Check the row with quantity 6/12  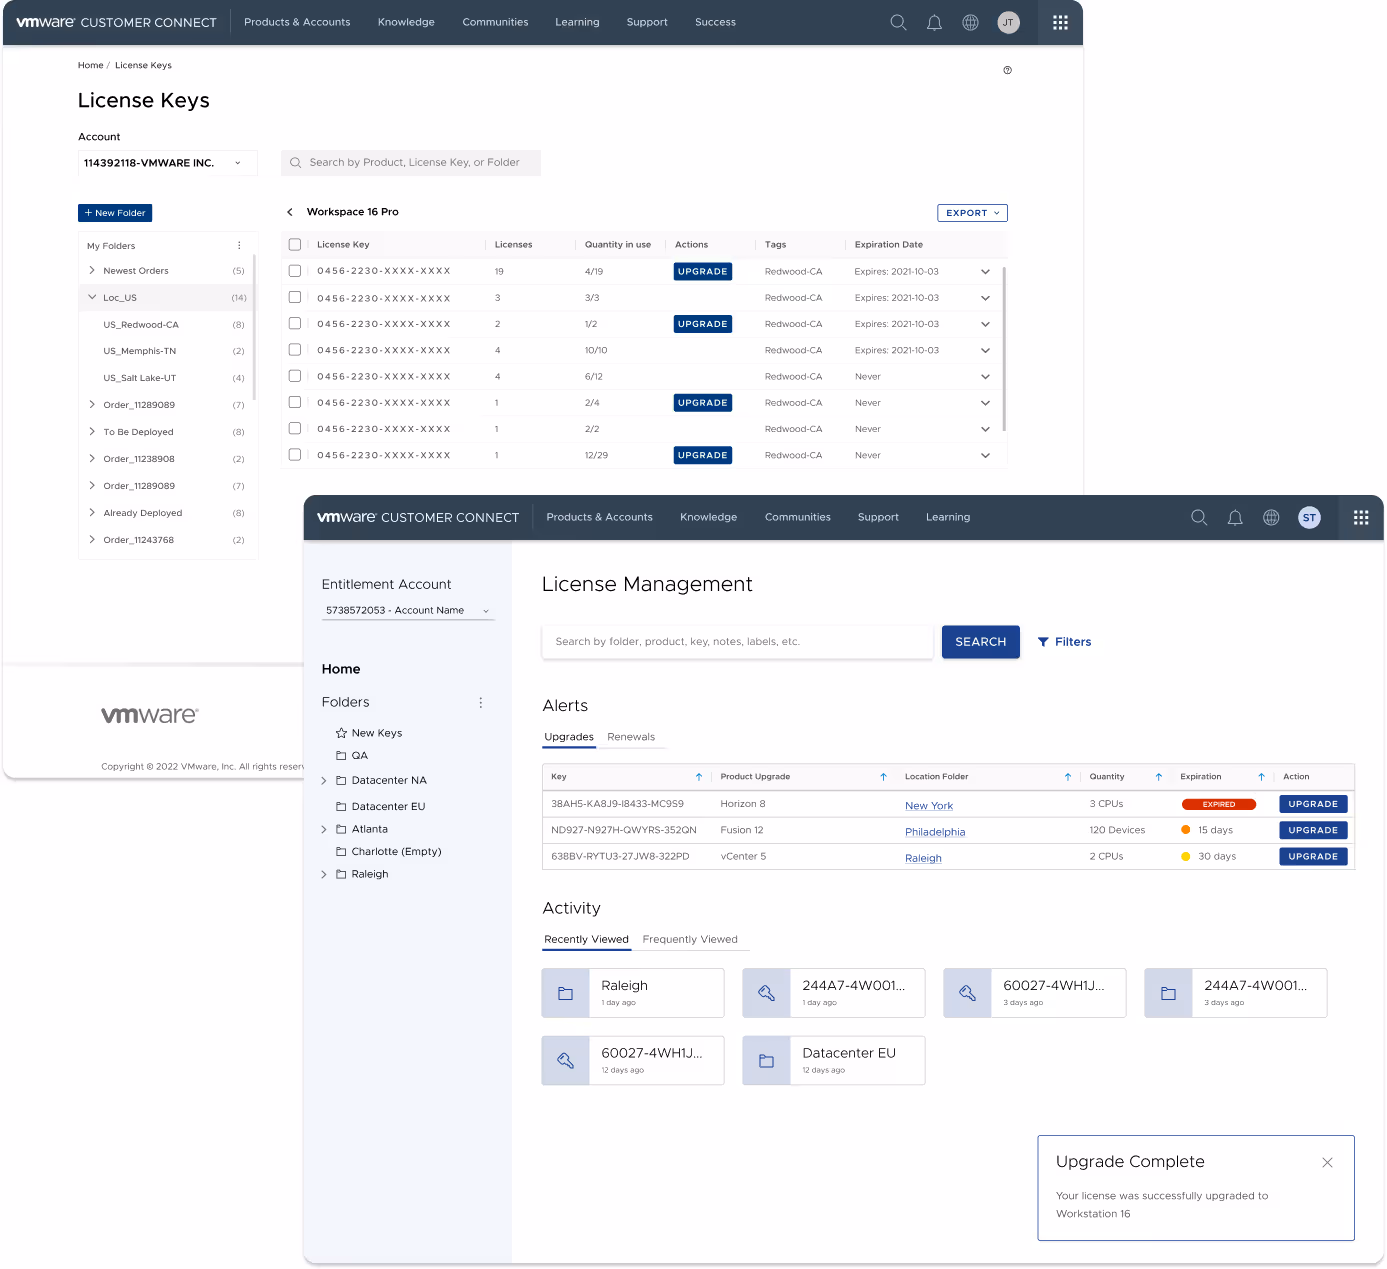tap(295, 376)
